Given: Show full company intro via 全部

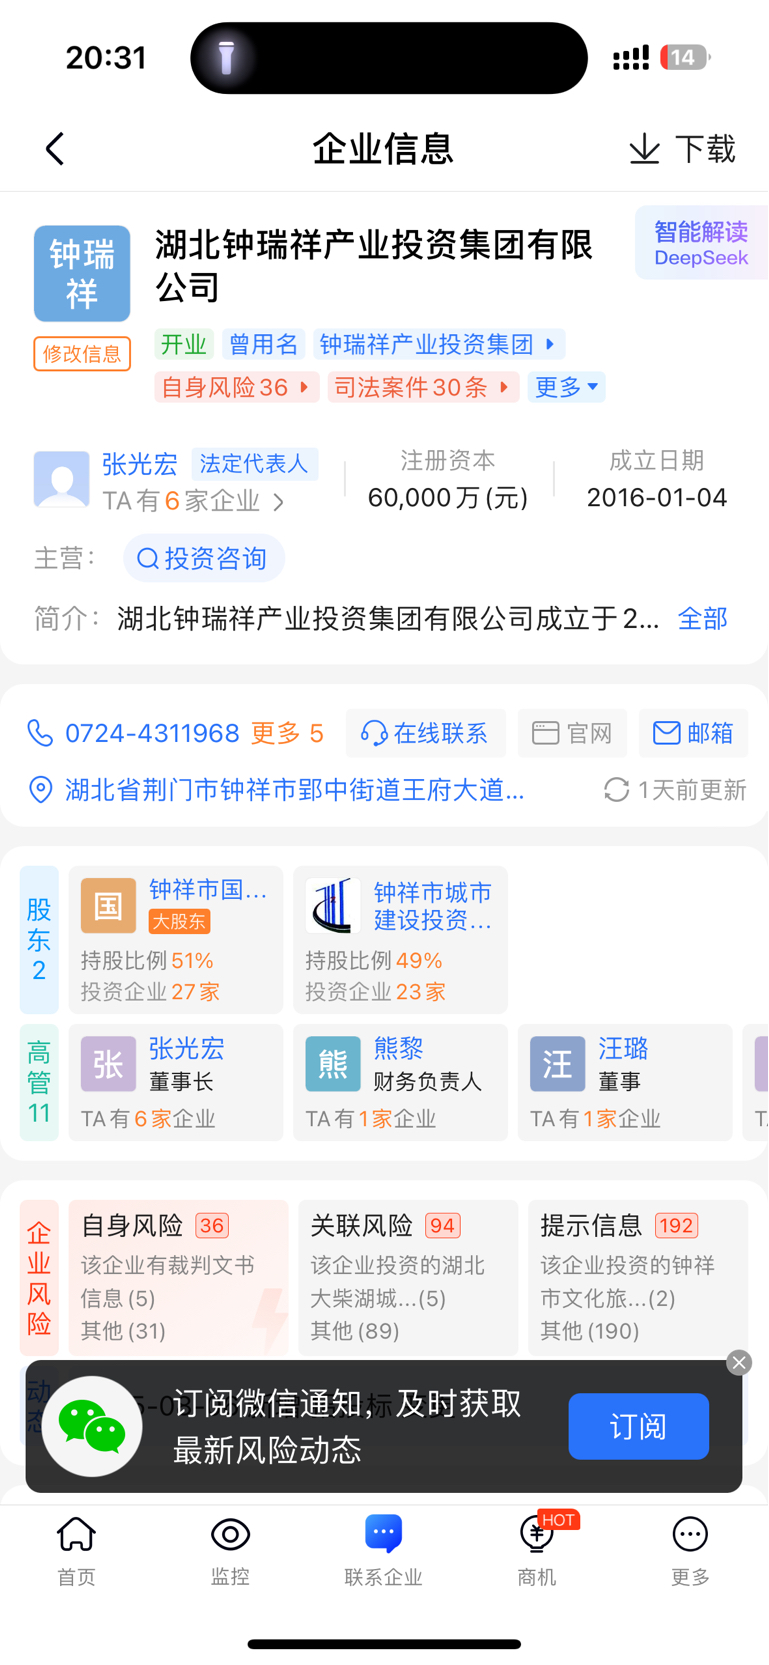Looking at the screenshot, I should click(x=703, y=619).
